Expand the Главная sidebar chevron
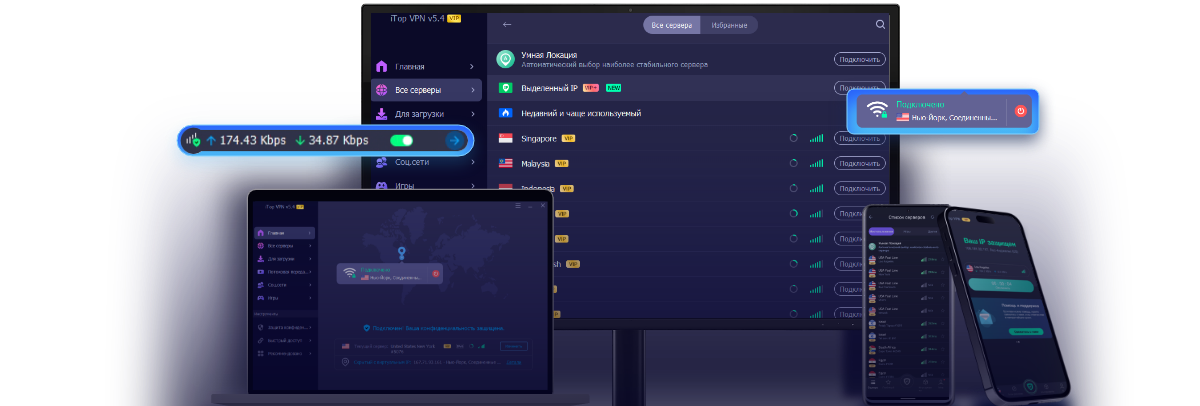This screenshot has height=406, width=1200. (x=472, y=66)
